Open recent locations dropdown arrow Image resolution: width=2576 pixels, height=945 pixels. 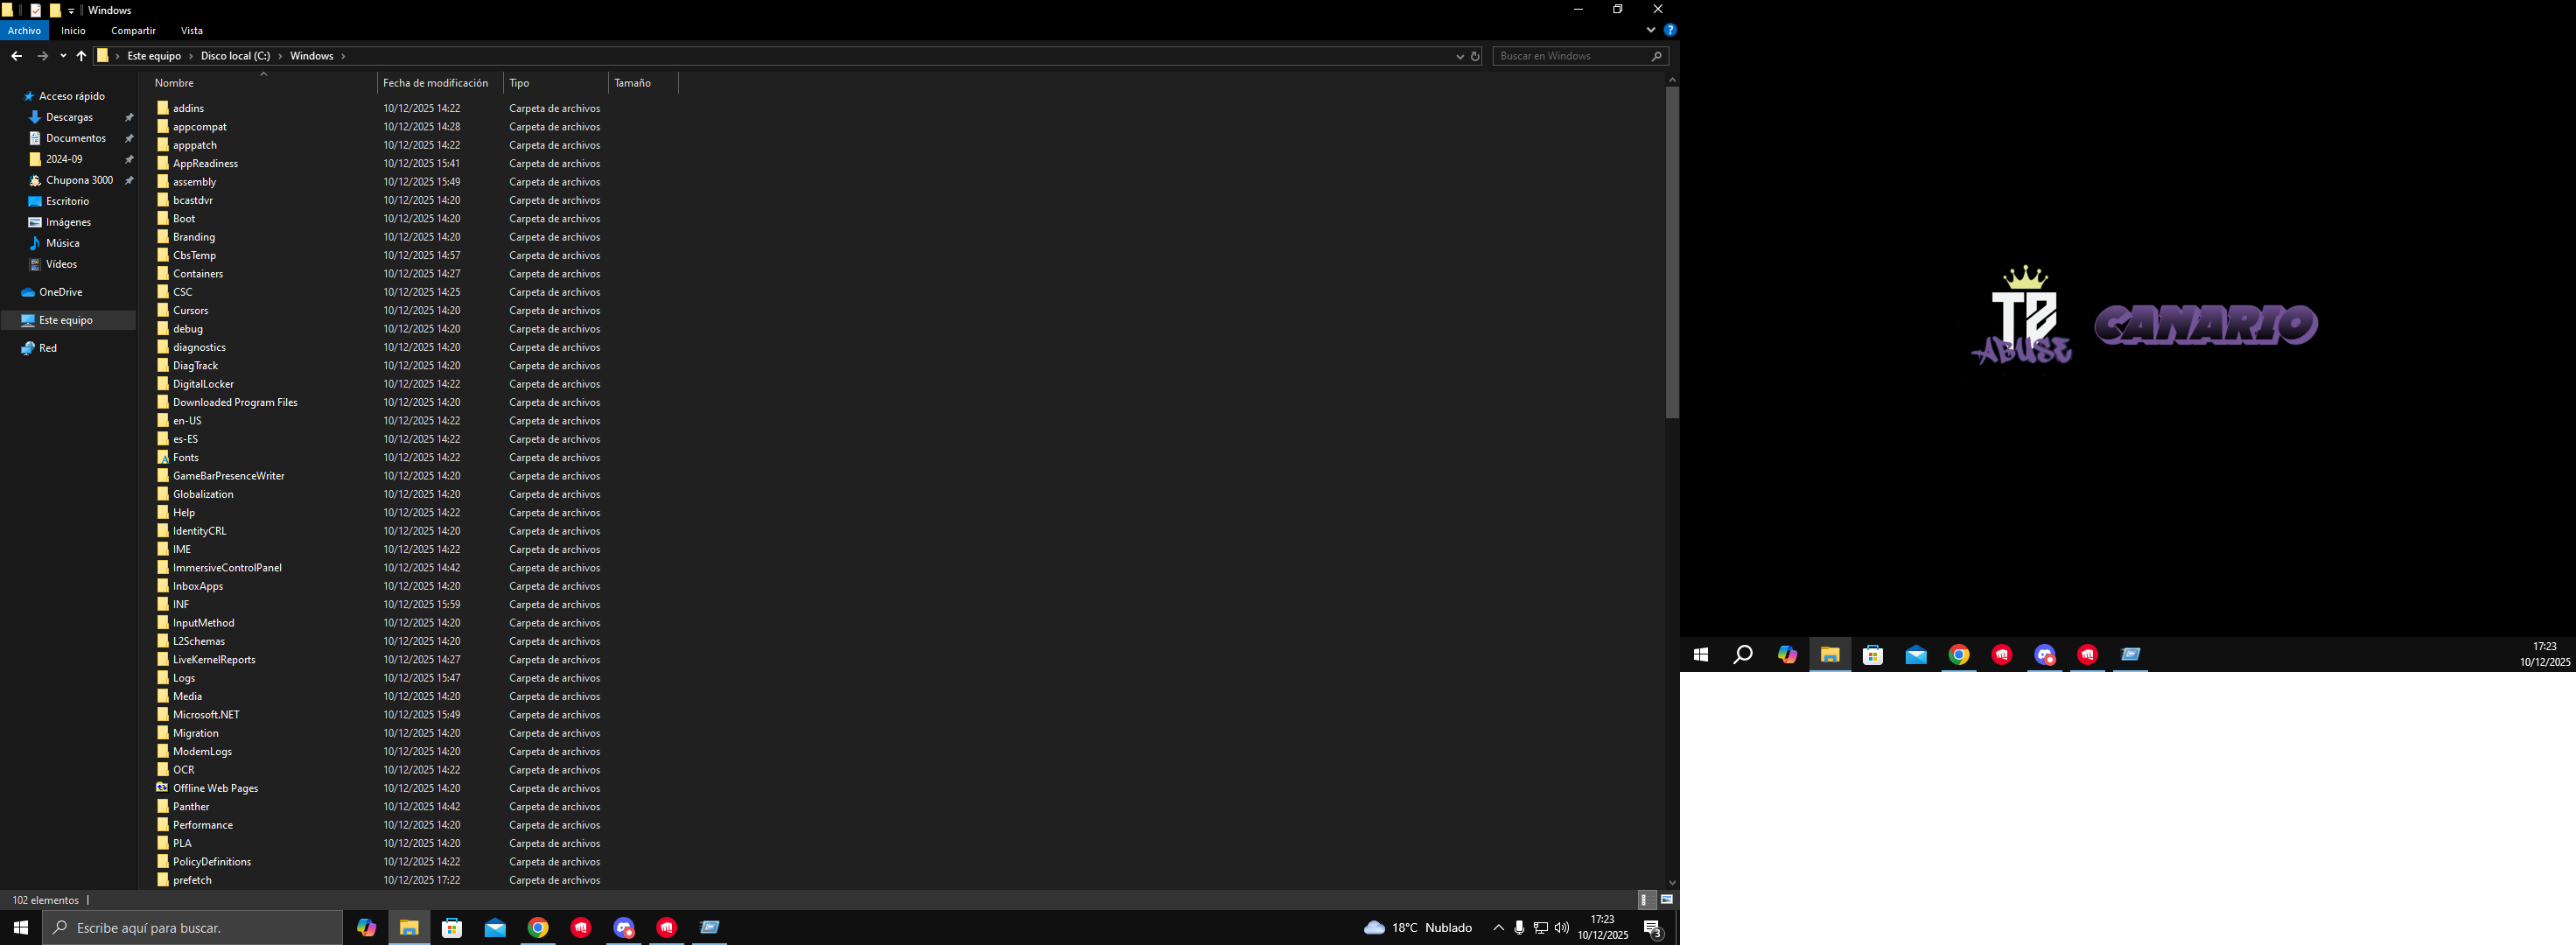(63, 56)
